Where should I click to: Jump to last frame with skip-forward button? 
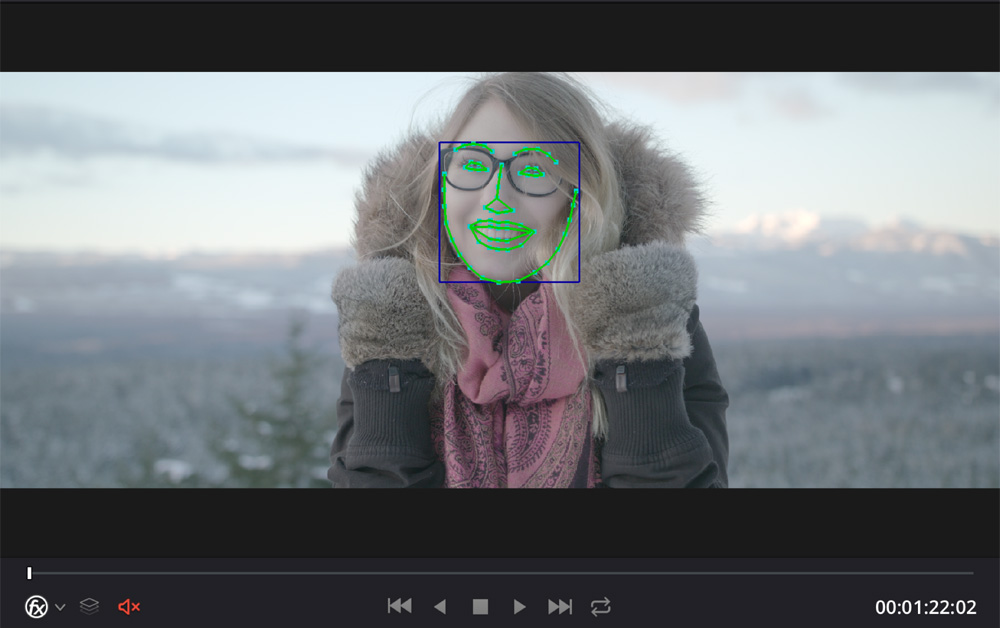pyautogui.click(x=560, y=607)
